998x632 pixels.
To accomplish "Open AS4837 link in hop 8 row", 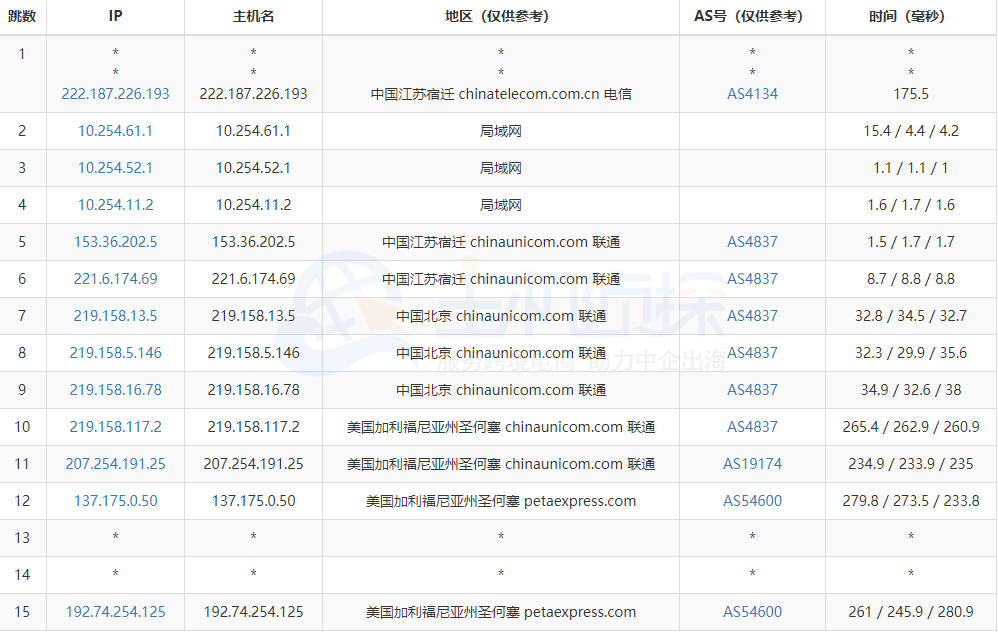I will pyautogui.click(x=752, y=353).
